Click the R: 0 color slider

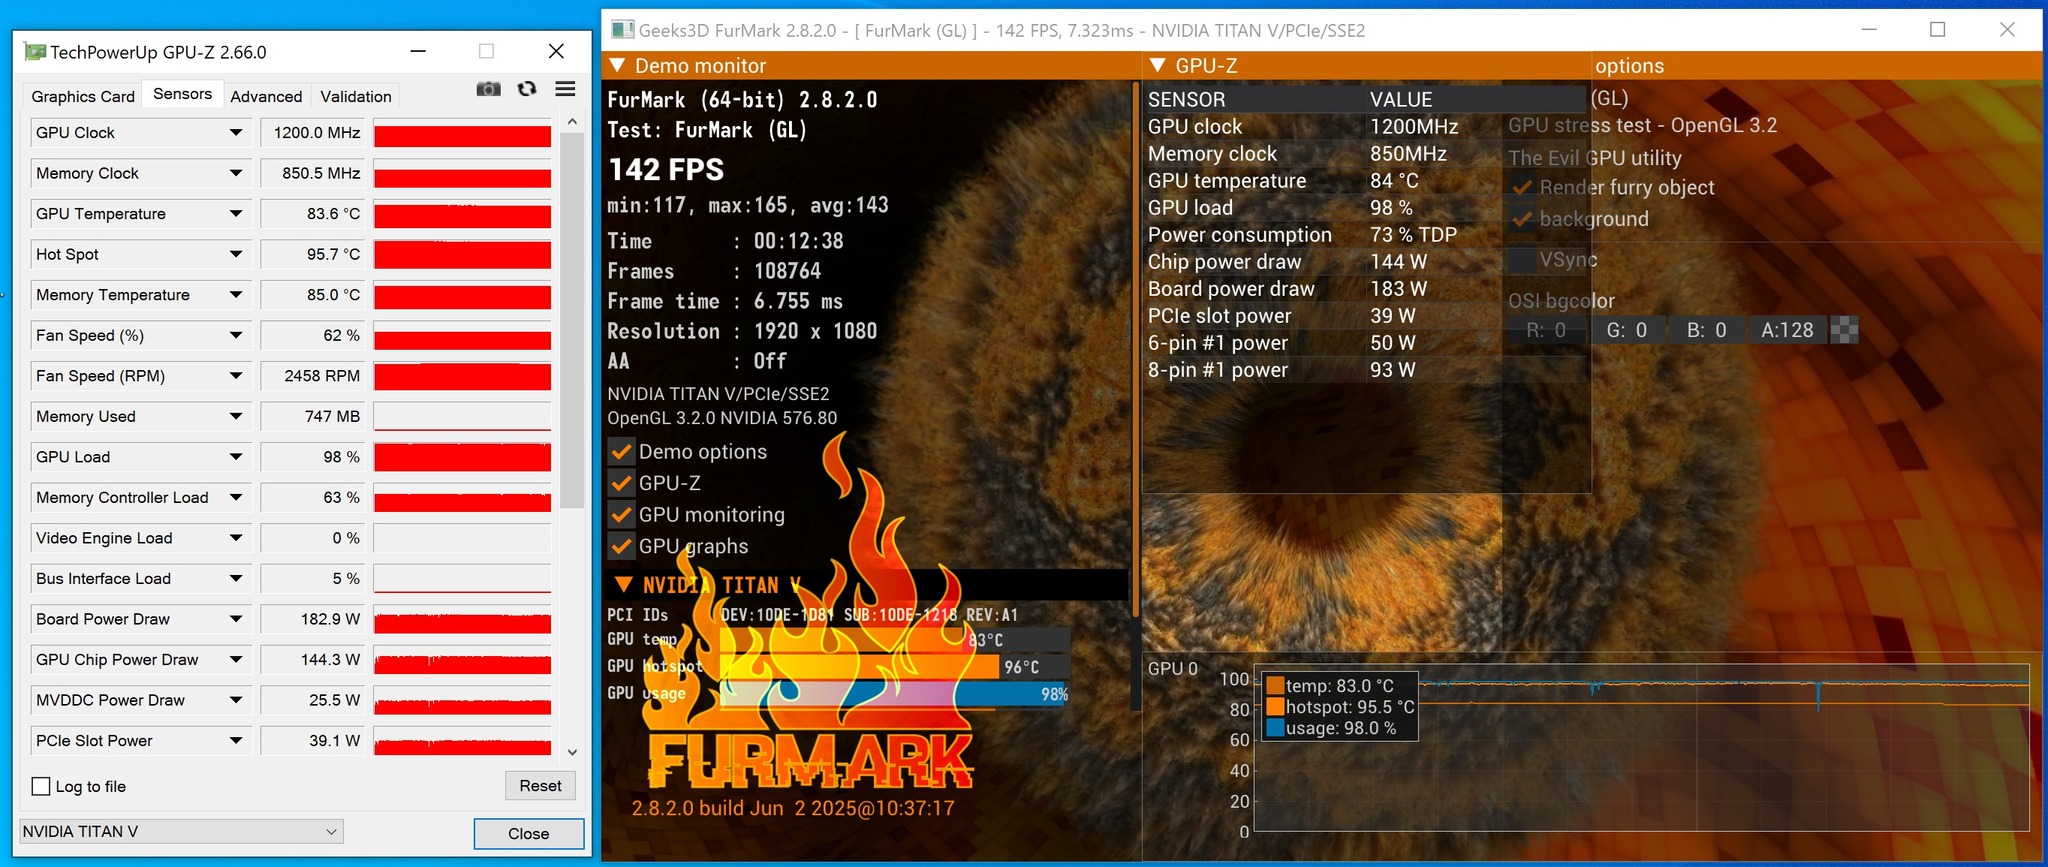pos(1546,330)
